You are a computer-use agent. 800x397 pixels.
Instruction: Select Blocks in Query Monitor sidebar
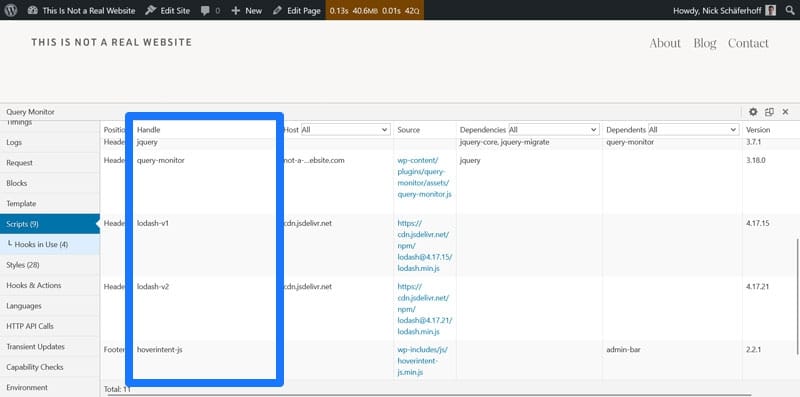coord(50,183)
